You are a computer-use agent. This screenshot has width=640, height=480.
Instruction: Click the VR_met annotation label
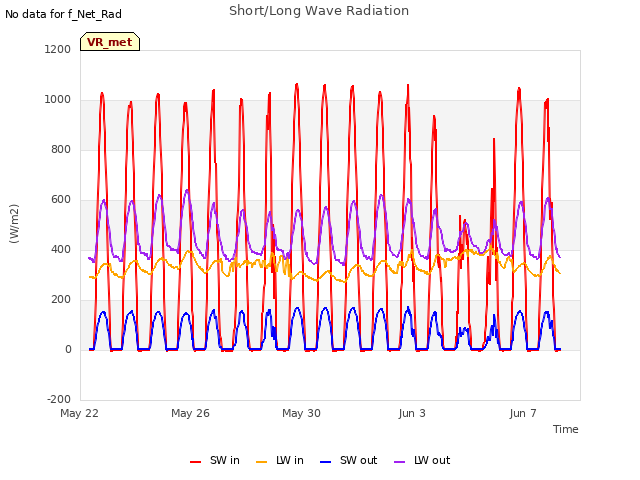coord(110,42)
